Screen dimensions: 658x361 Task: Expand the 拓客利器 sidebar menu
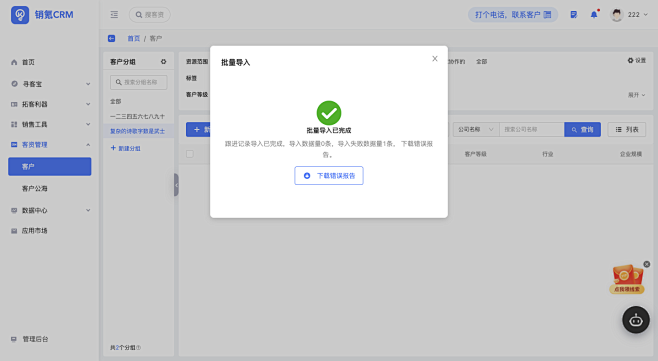tap(50, 104)
